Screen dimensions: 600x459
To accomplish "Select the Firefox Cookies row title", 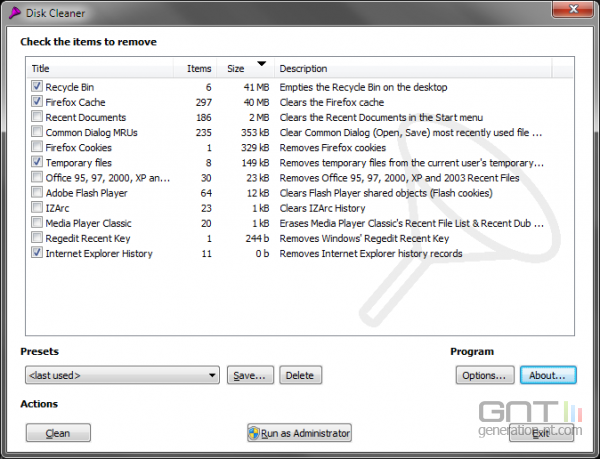I will point(78,148).
